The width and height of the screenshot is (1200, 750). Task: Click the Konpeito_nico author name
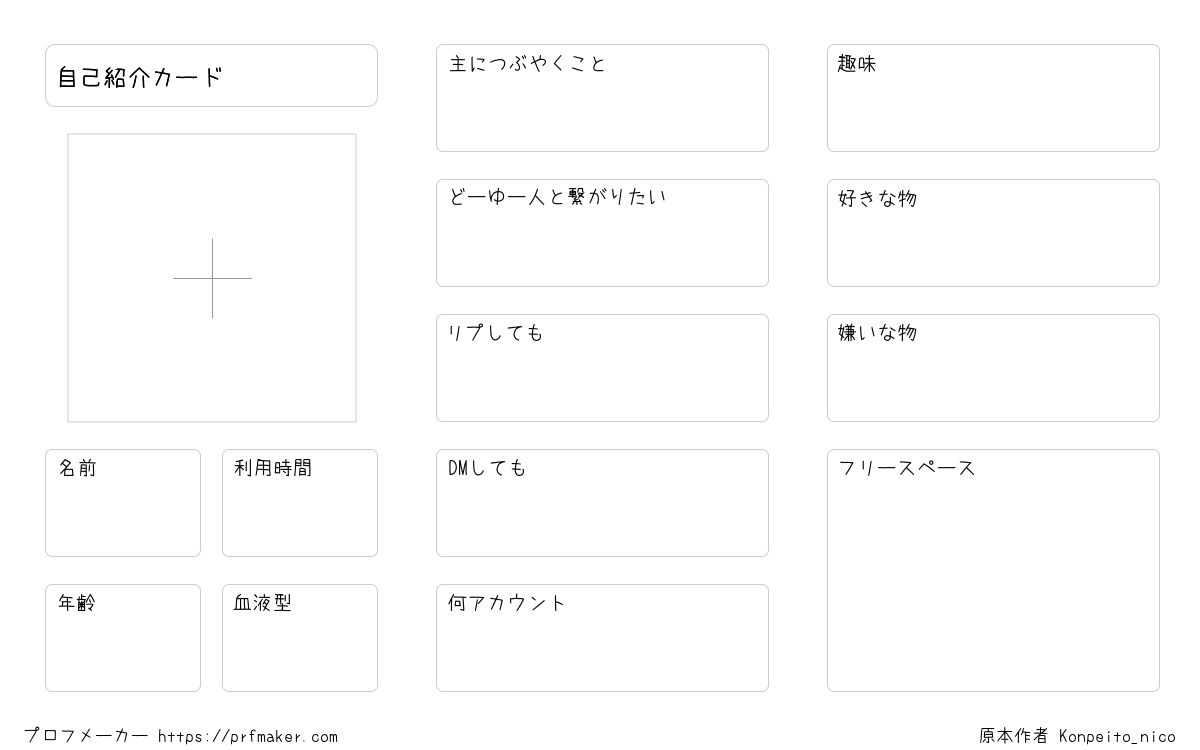click(1117, 737)
